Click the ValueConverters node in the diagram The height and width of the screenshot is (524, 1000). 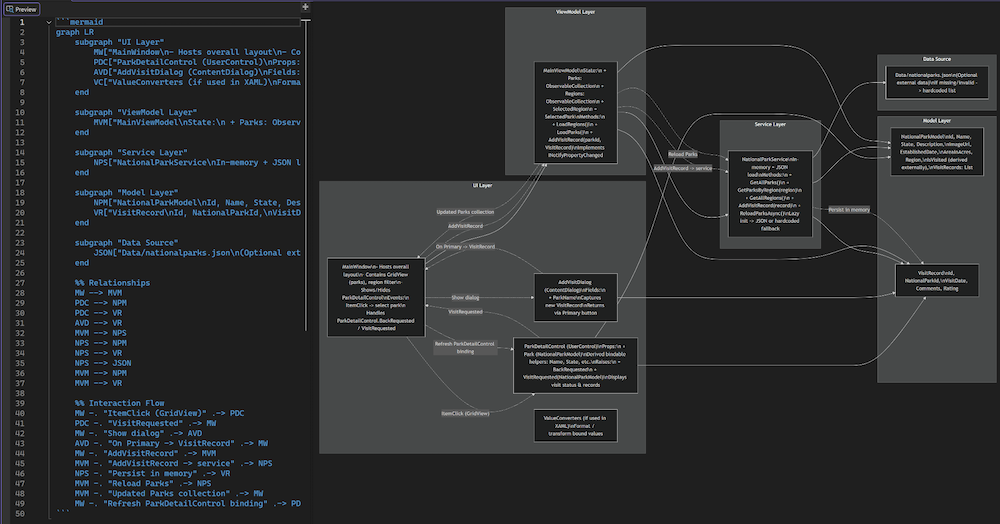pos(575,426)
